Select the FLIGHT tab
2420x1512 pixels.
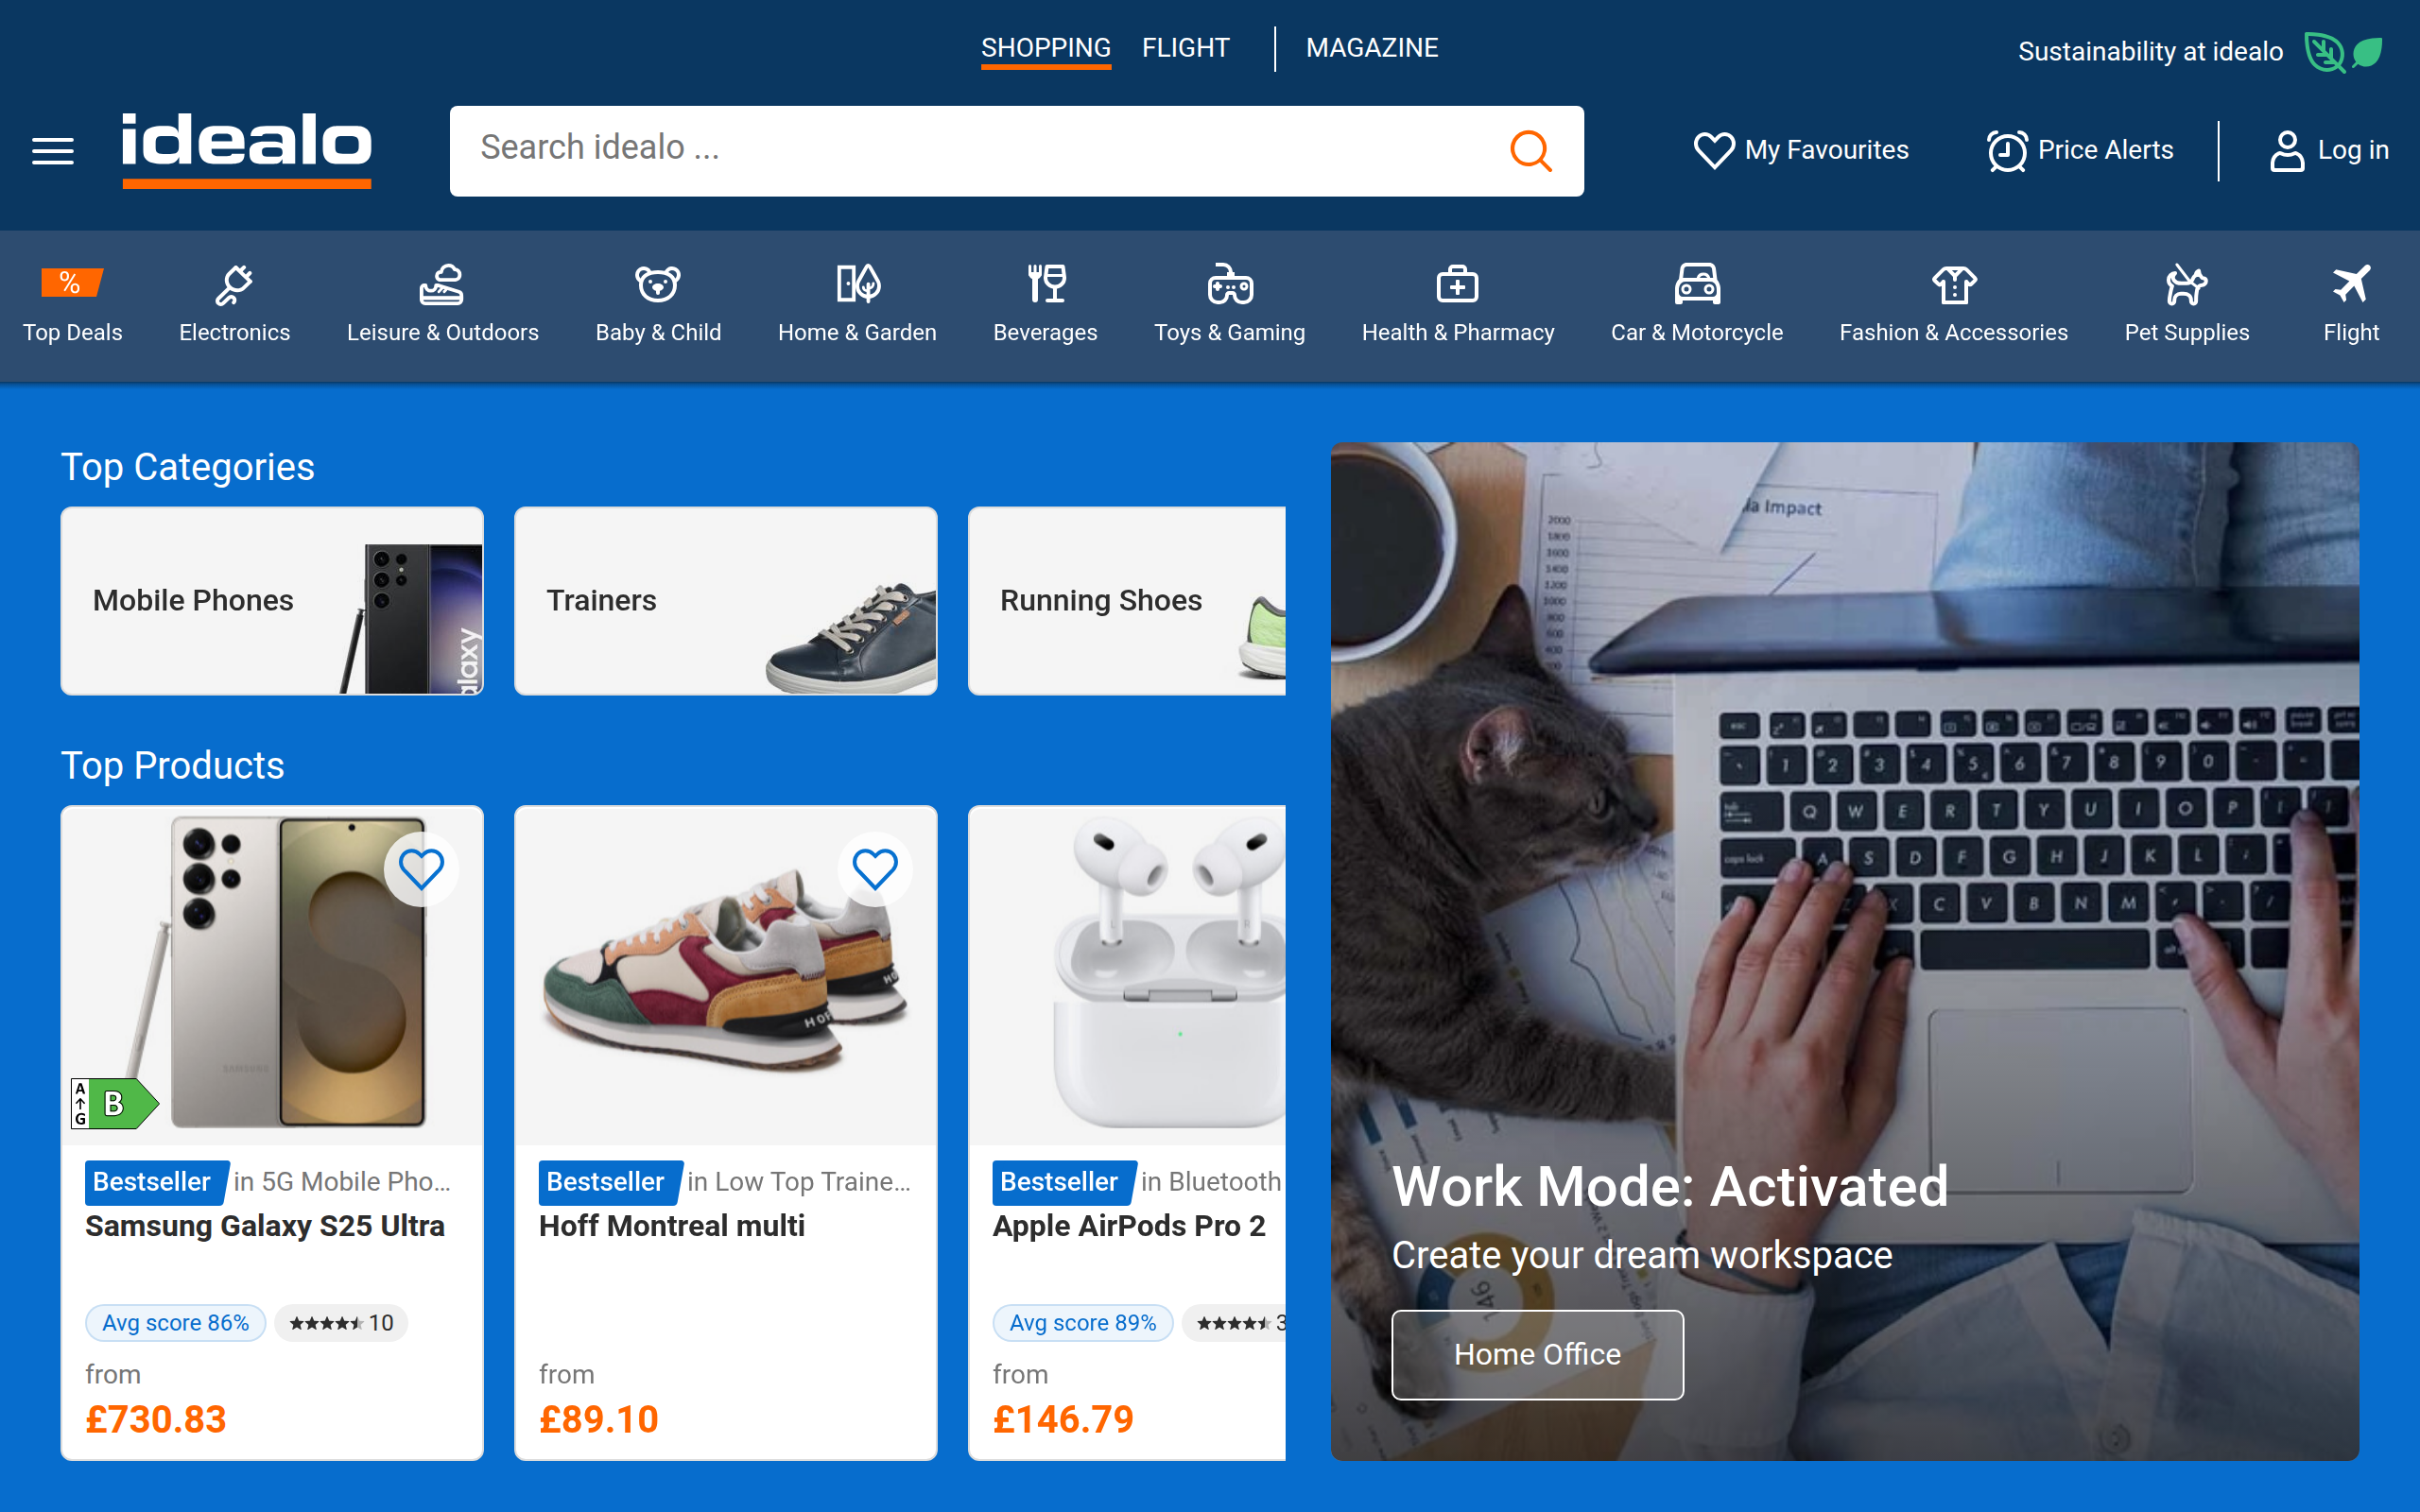(1185, 48)
